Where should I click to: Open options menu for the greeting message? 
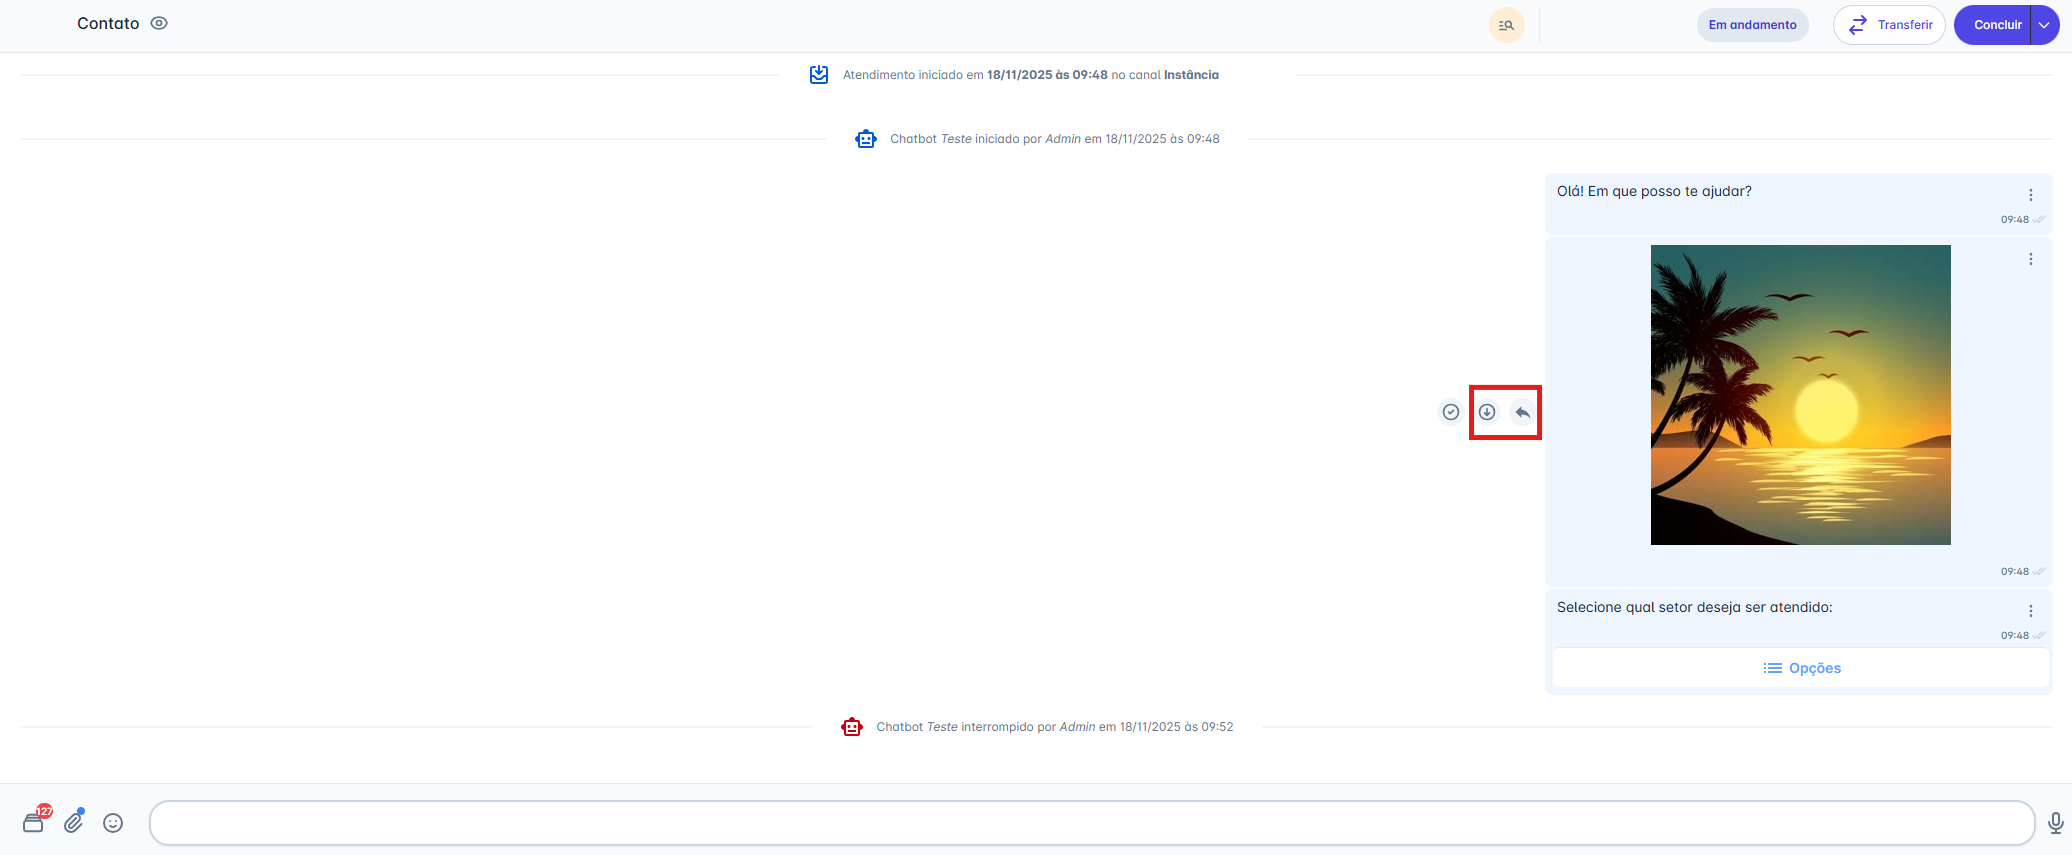(2030, 195)
